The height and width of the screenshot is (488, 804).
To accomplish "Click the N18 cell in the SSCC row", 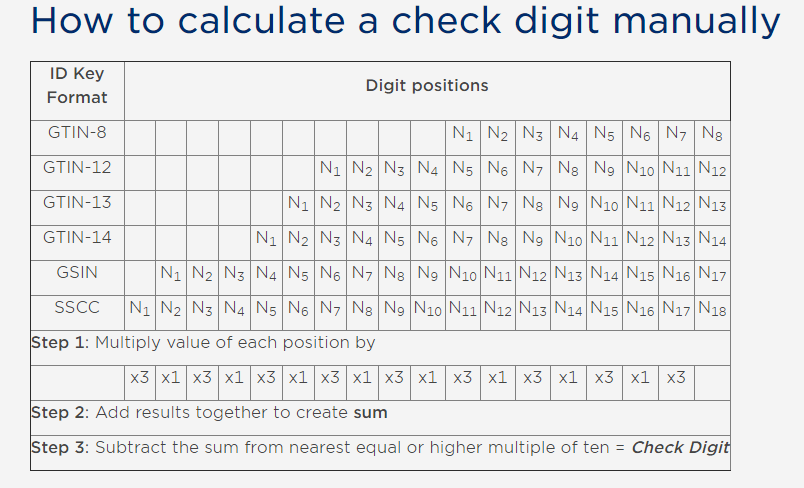I will click(712, 309).
